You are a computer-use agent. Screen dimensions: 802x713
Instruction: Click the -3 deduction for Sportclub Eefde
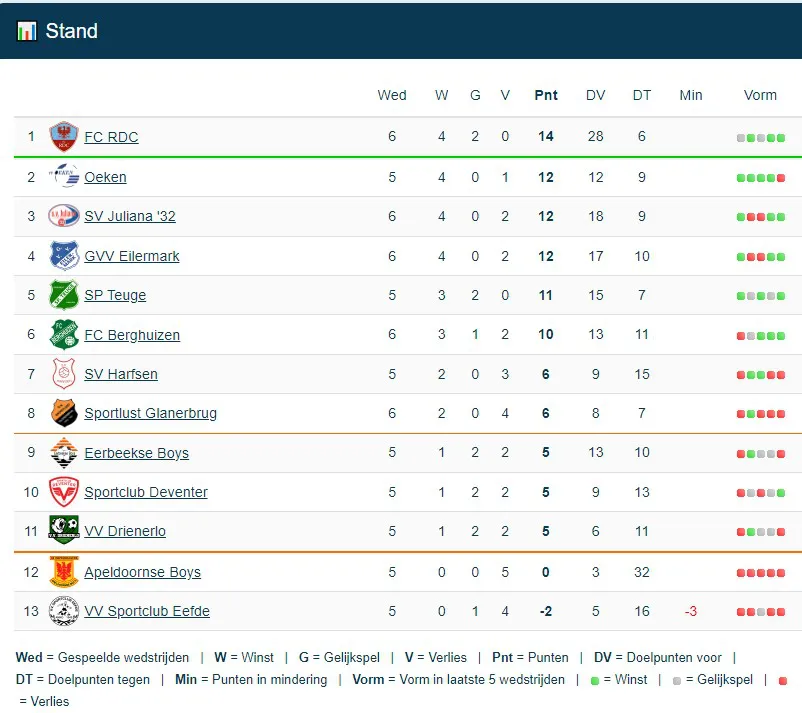coord(690,611)
